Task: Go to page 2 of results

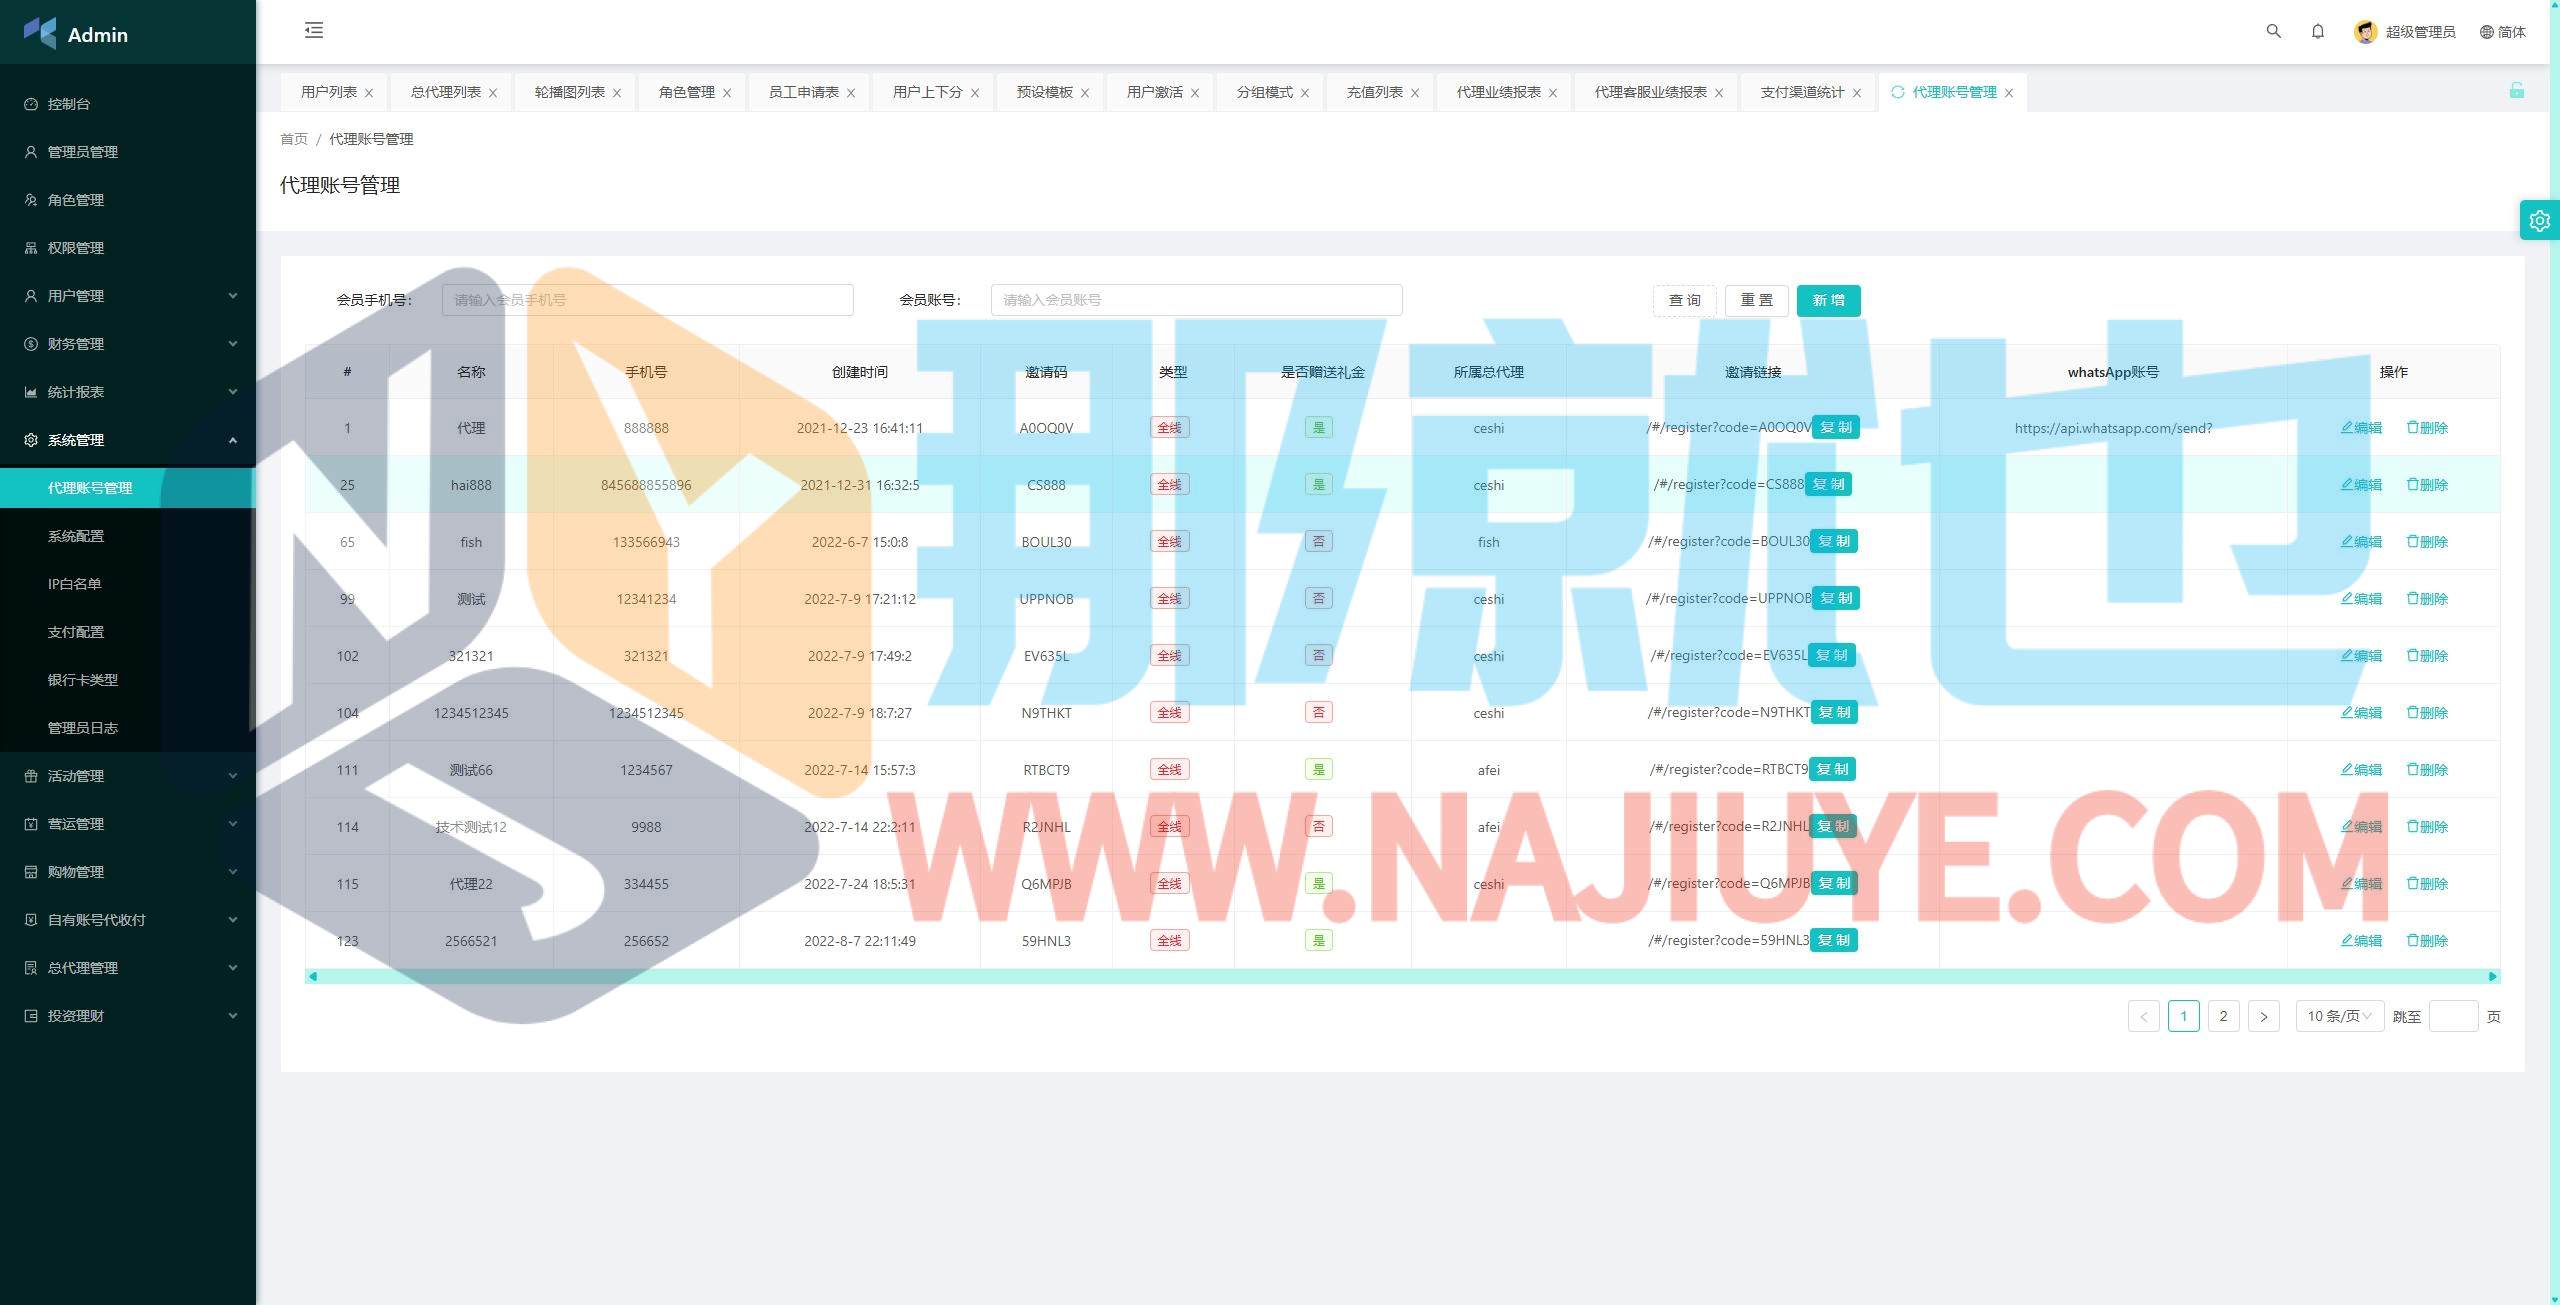Action: (x=2222, y=1016)
